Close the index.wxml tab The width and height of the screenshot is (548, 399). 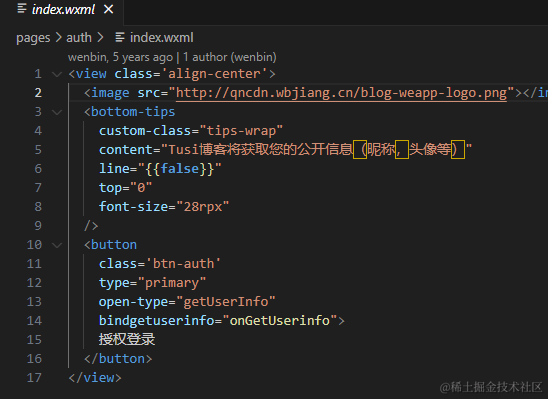(109, 9)
